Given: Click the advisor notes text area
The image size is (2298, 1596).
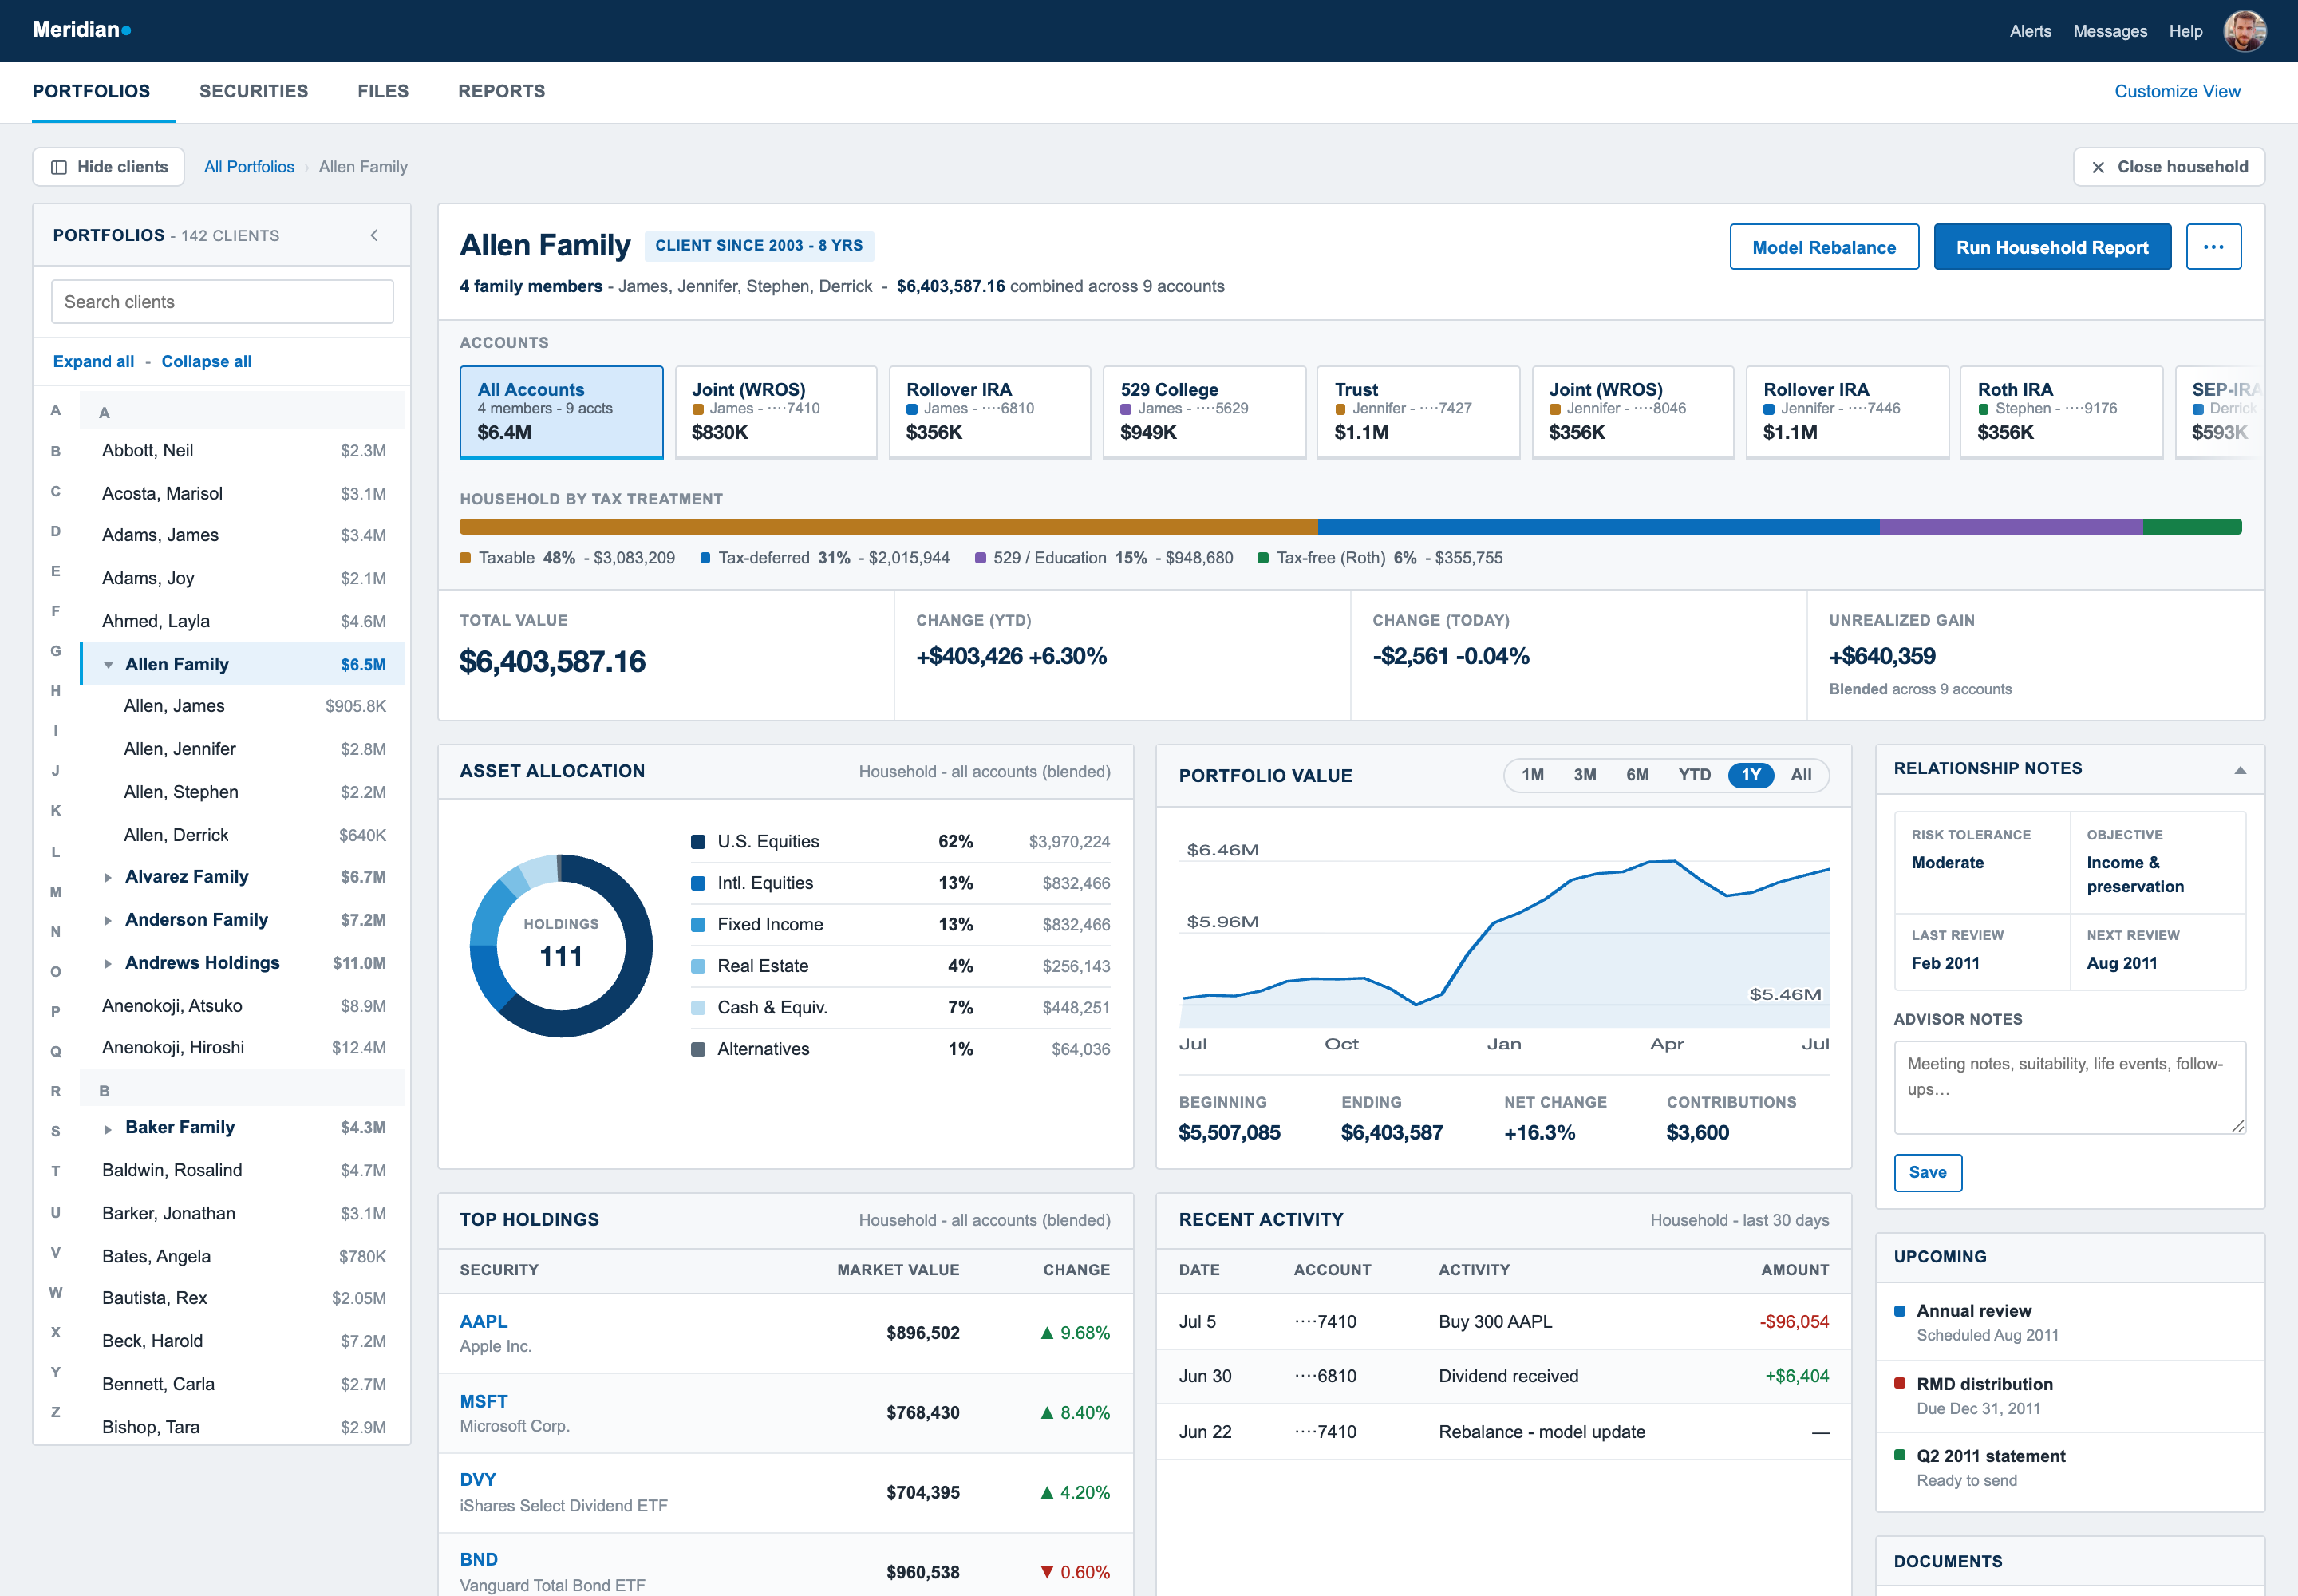Looking at the screenshot, I should click(x=2069, y=1087).
